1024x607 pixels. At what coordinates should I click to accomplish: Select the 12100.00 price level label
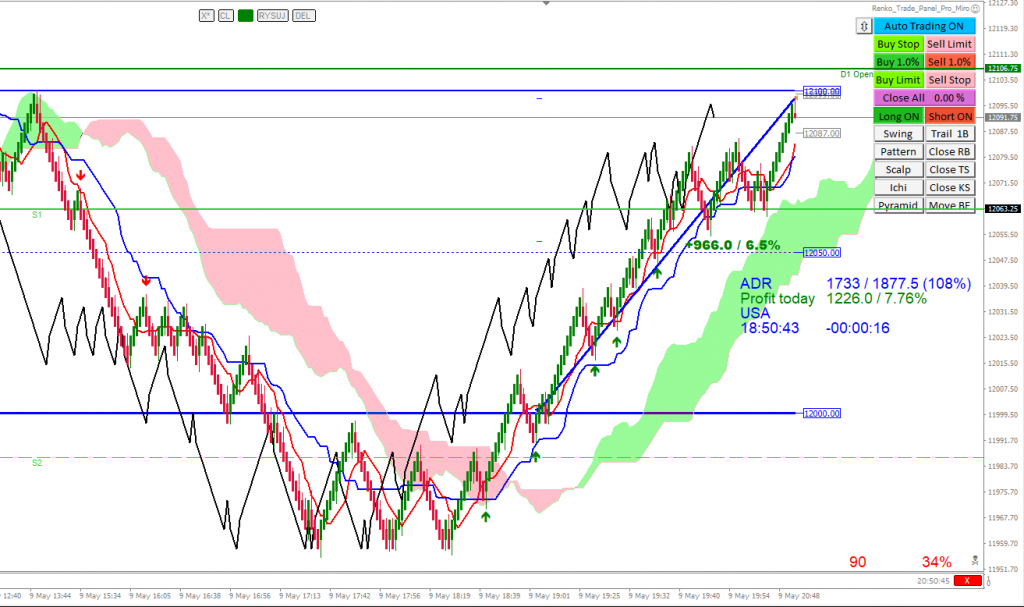pos(822,91)
